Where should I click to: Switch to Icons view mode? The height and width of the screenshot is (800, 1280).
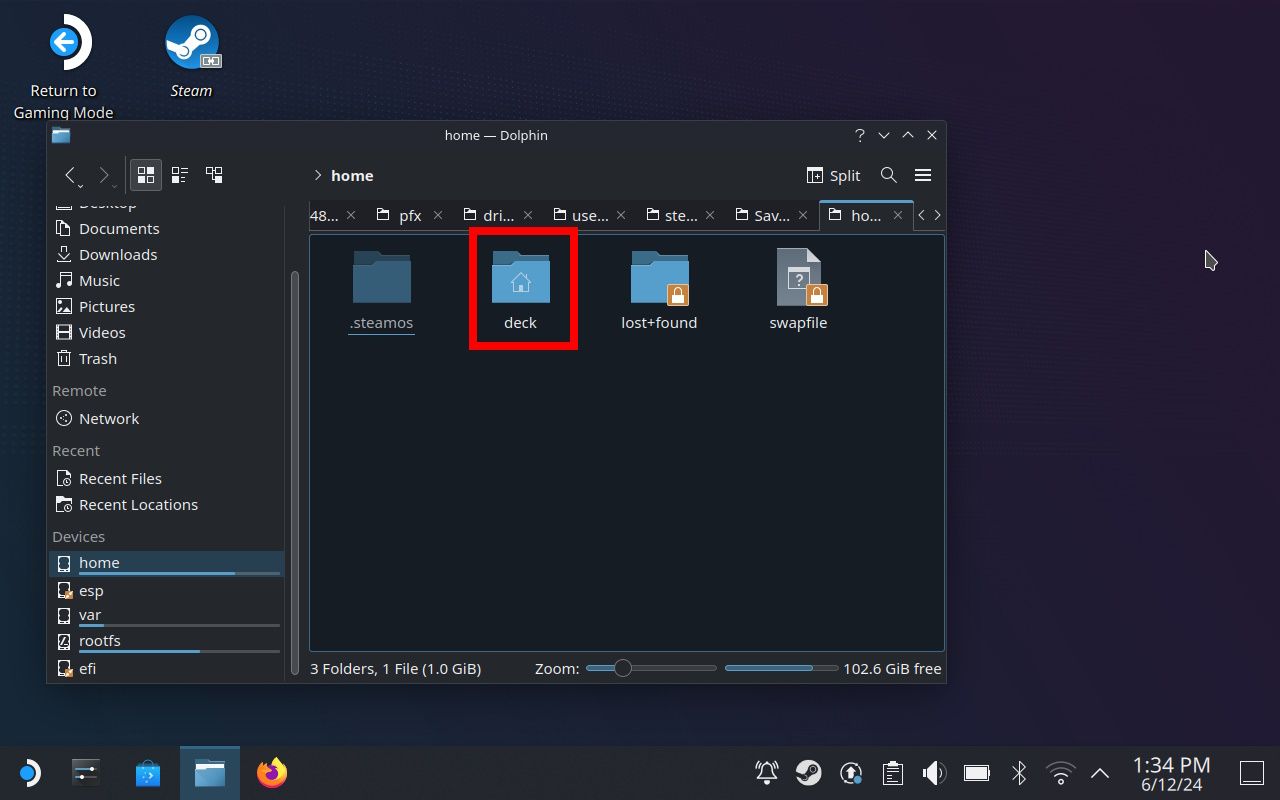coord(146,175)
